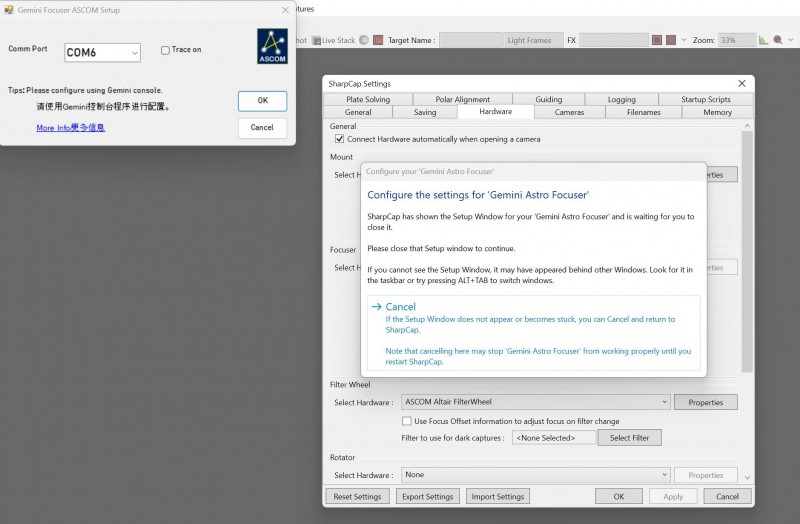Screen dimensions: 800x524
Task: Switch to the Polar Alignment tab
Action: [x=462, y=99]
